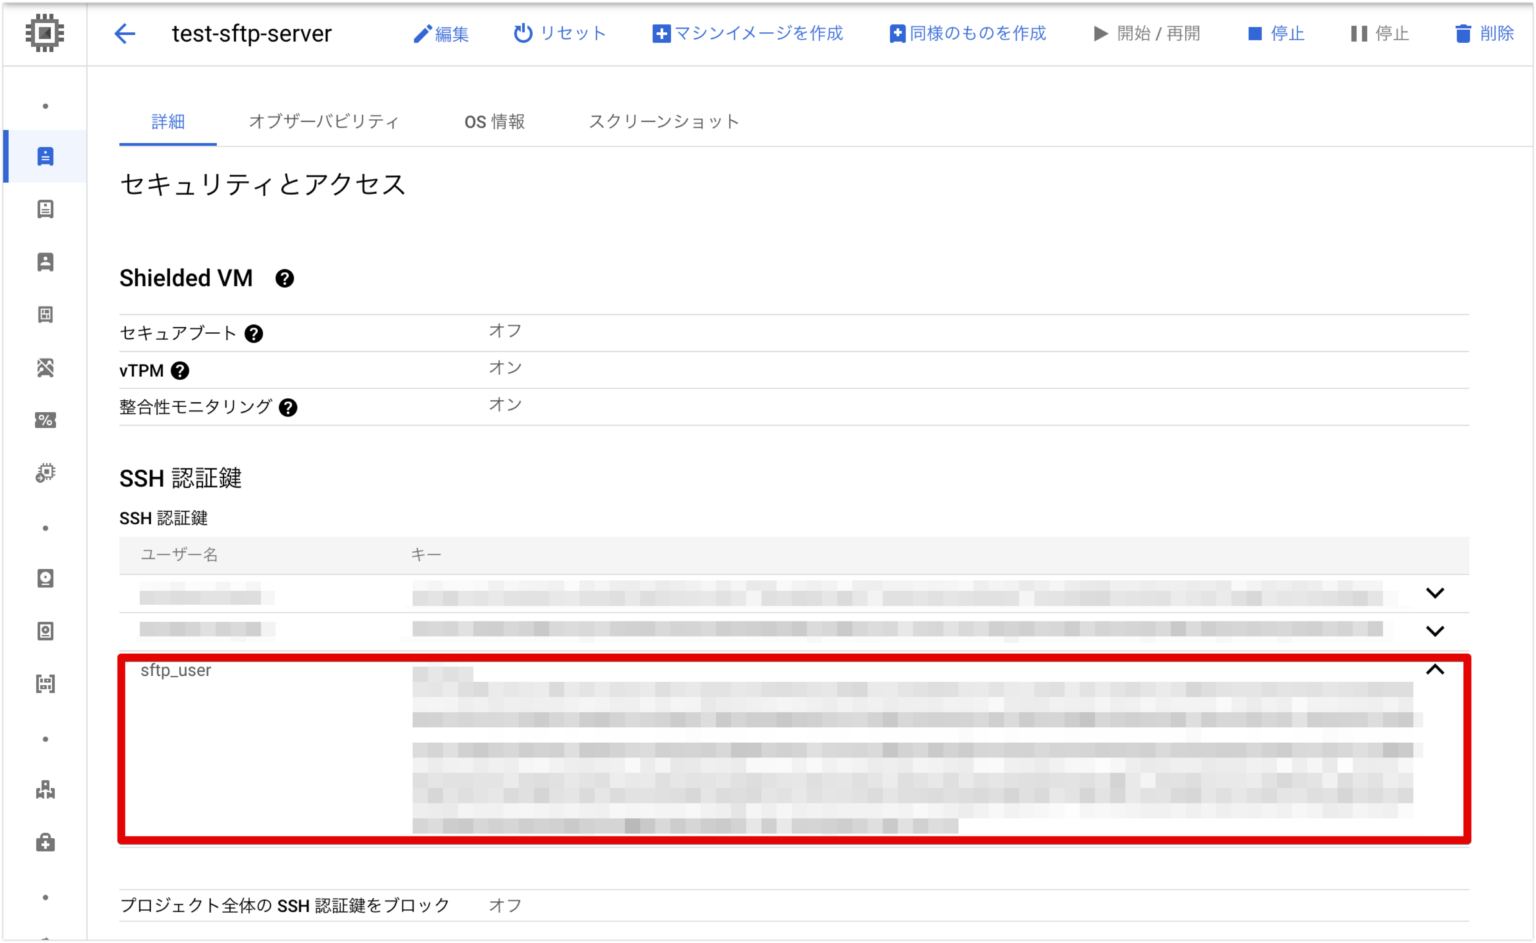1536x943 pixels.
Task: Click the back arrow next to test-sftp-server
Action: pyautogui.click(x=124, y=33)
